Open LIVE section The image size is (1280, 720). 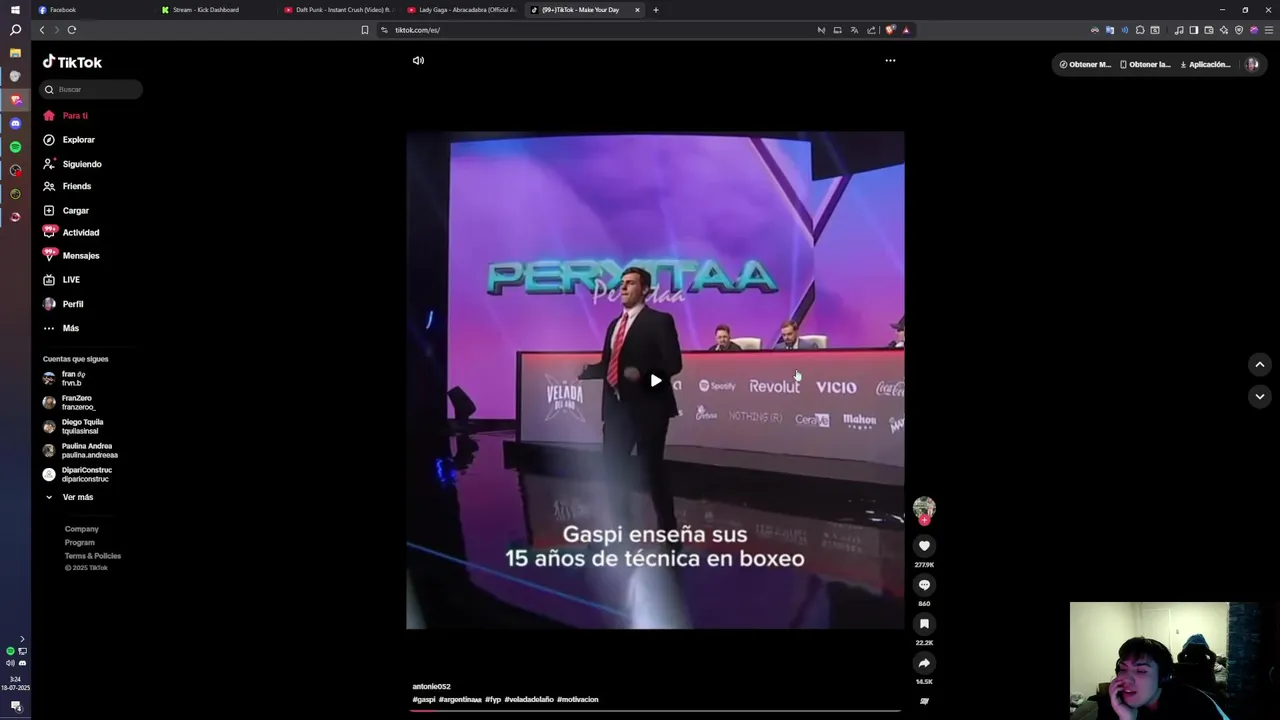pos(62,280)
